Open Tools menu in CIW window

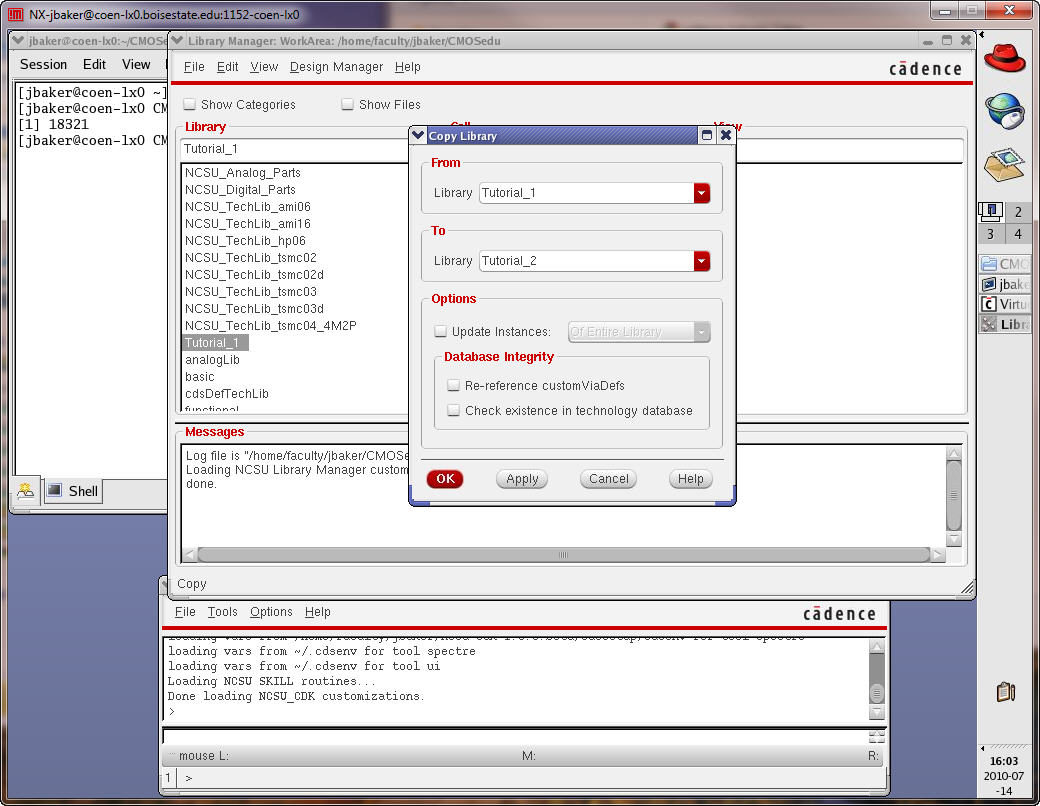(x=222, y=612)
